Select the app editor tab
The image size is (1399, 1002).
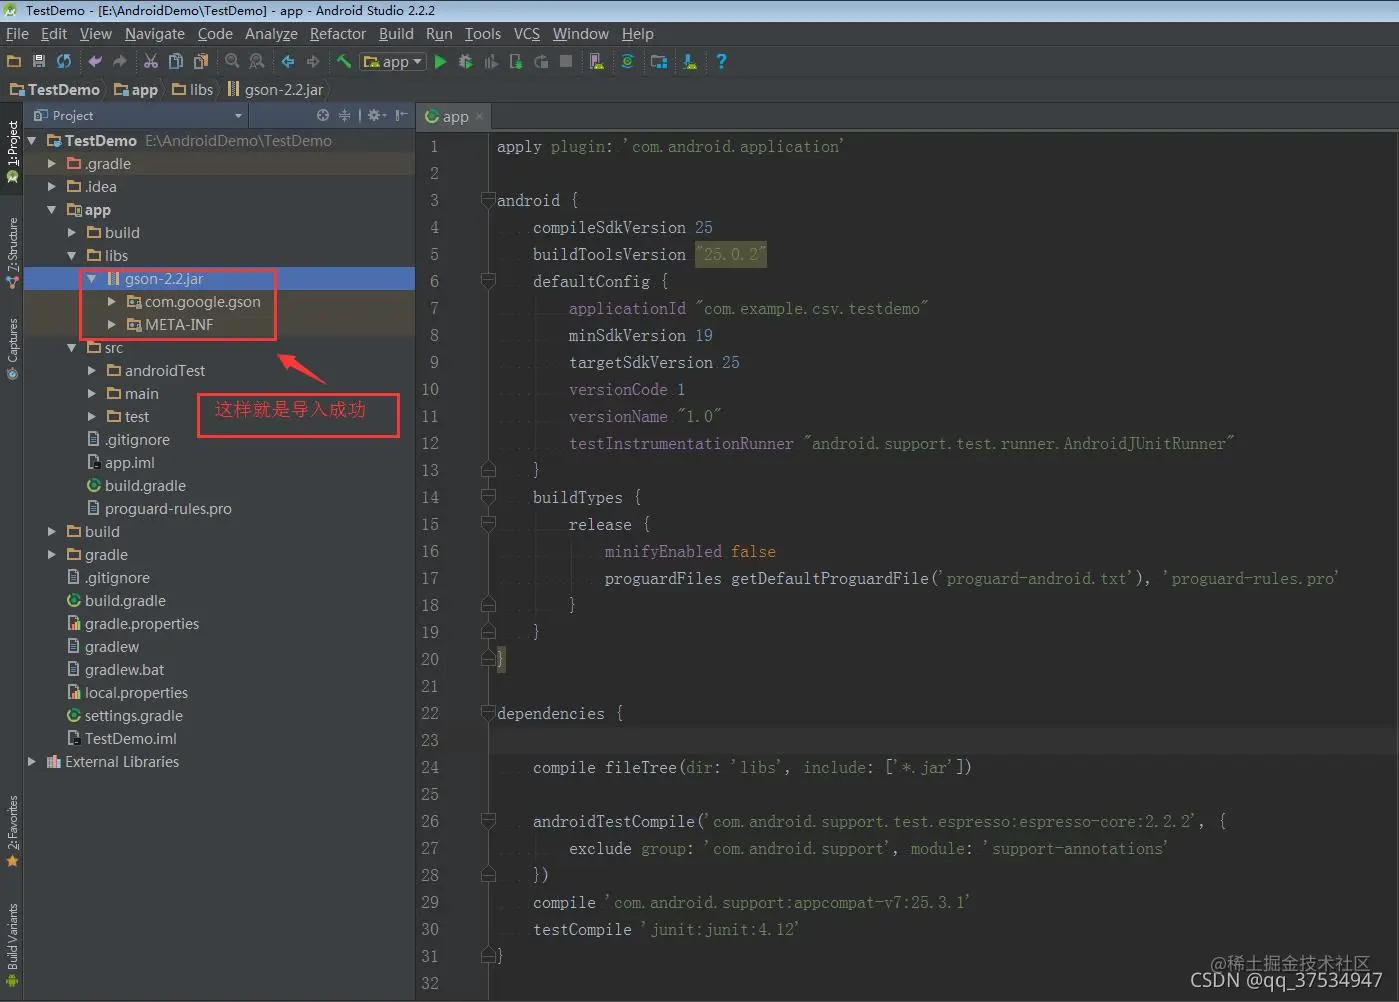click(455, 116)
